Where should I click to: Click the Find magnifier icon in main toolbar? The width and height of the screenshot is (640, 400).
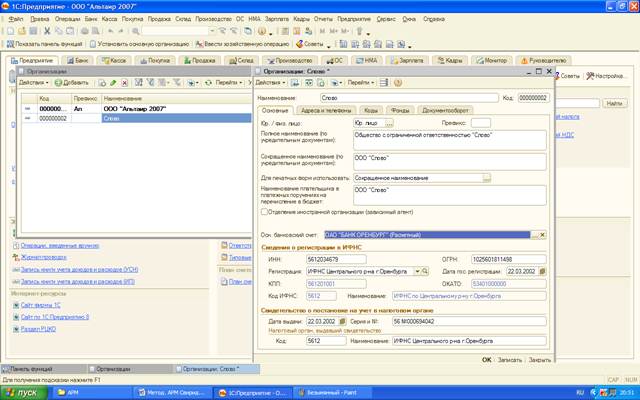click(x=136, y=31)
